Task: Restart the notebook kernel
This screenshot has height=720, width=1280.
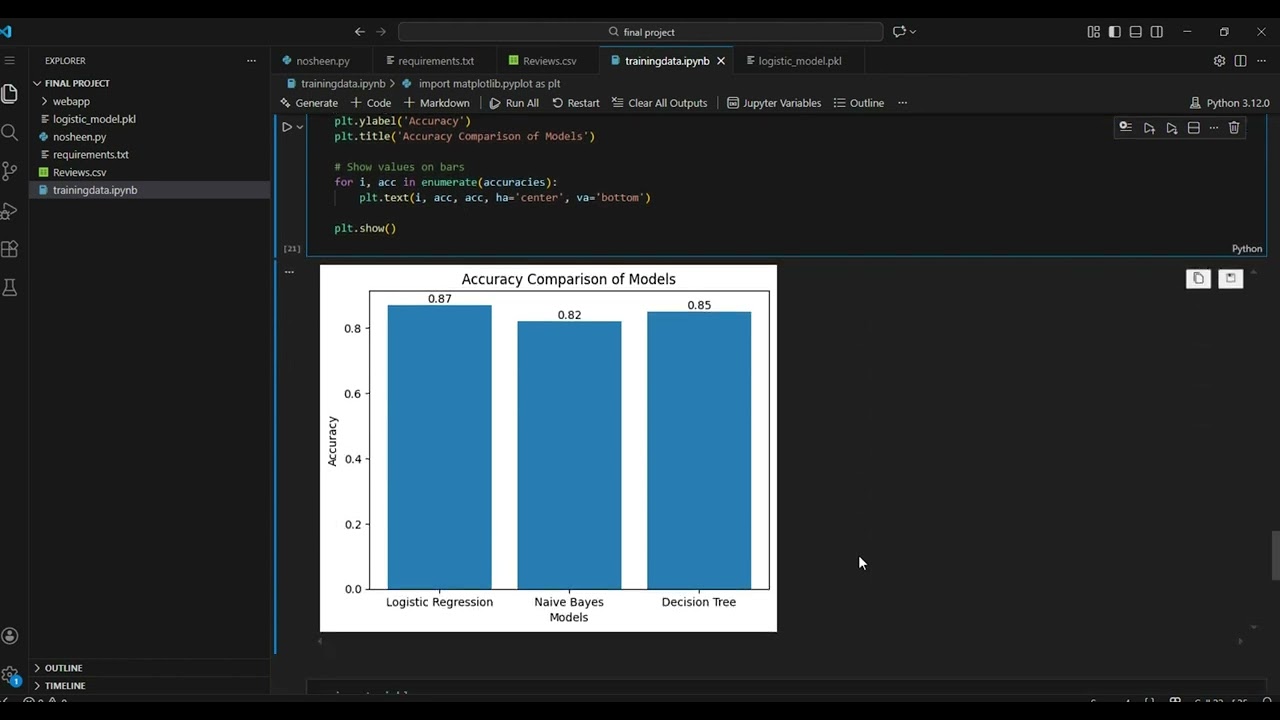Action: (x=576, y=103)
